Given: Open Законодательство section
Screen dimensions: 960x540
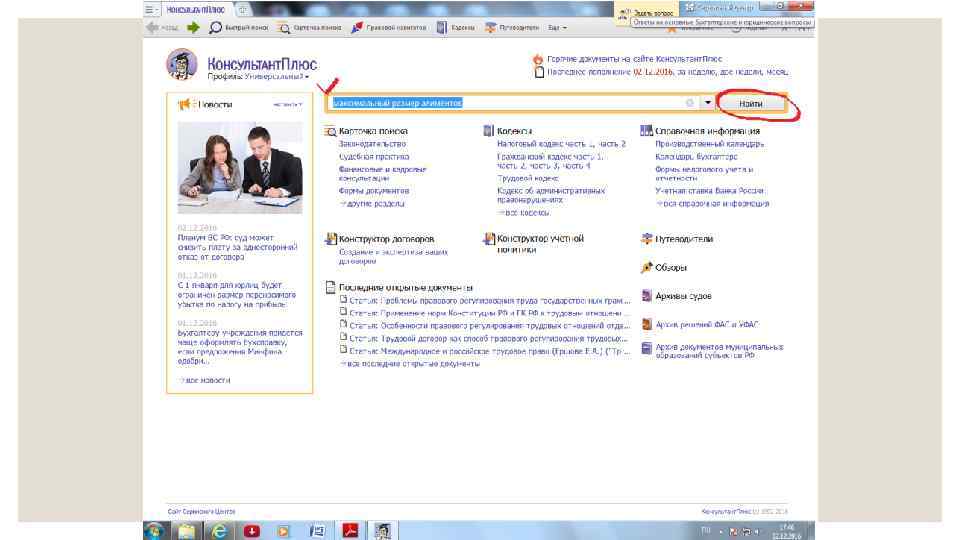Looking at the screenshot, I should pyautogui.click(x=372, y=144).
